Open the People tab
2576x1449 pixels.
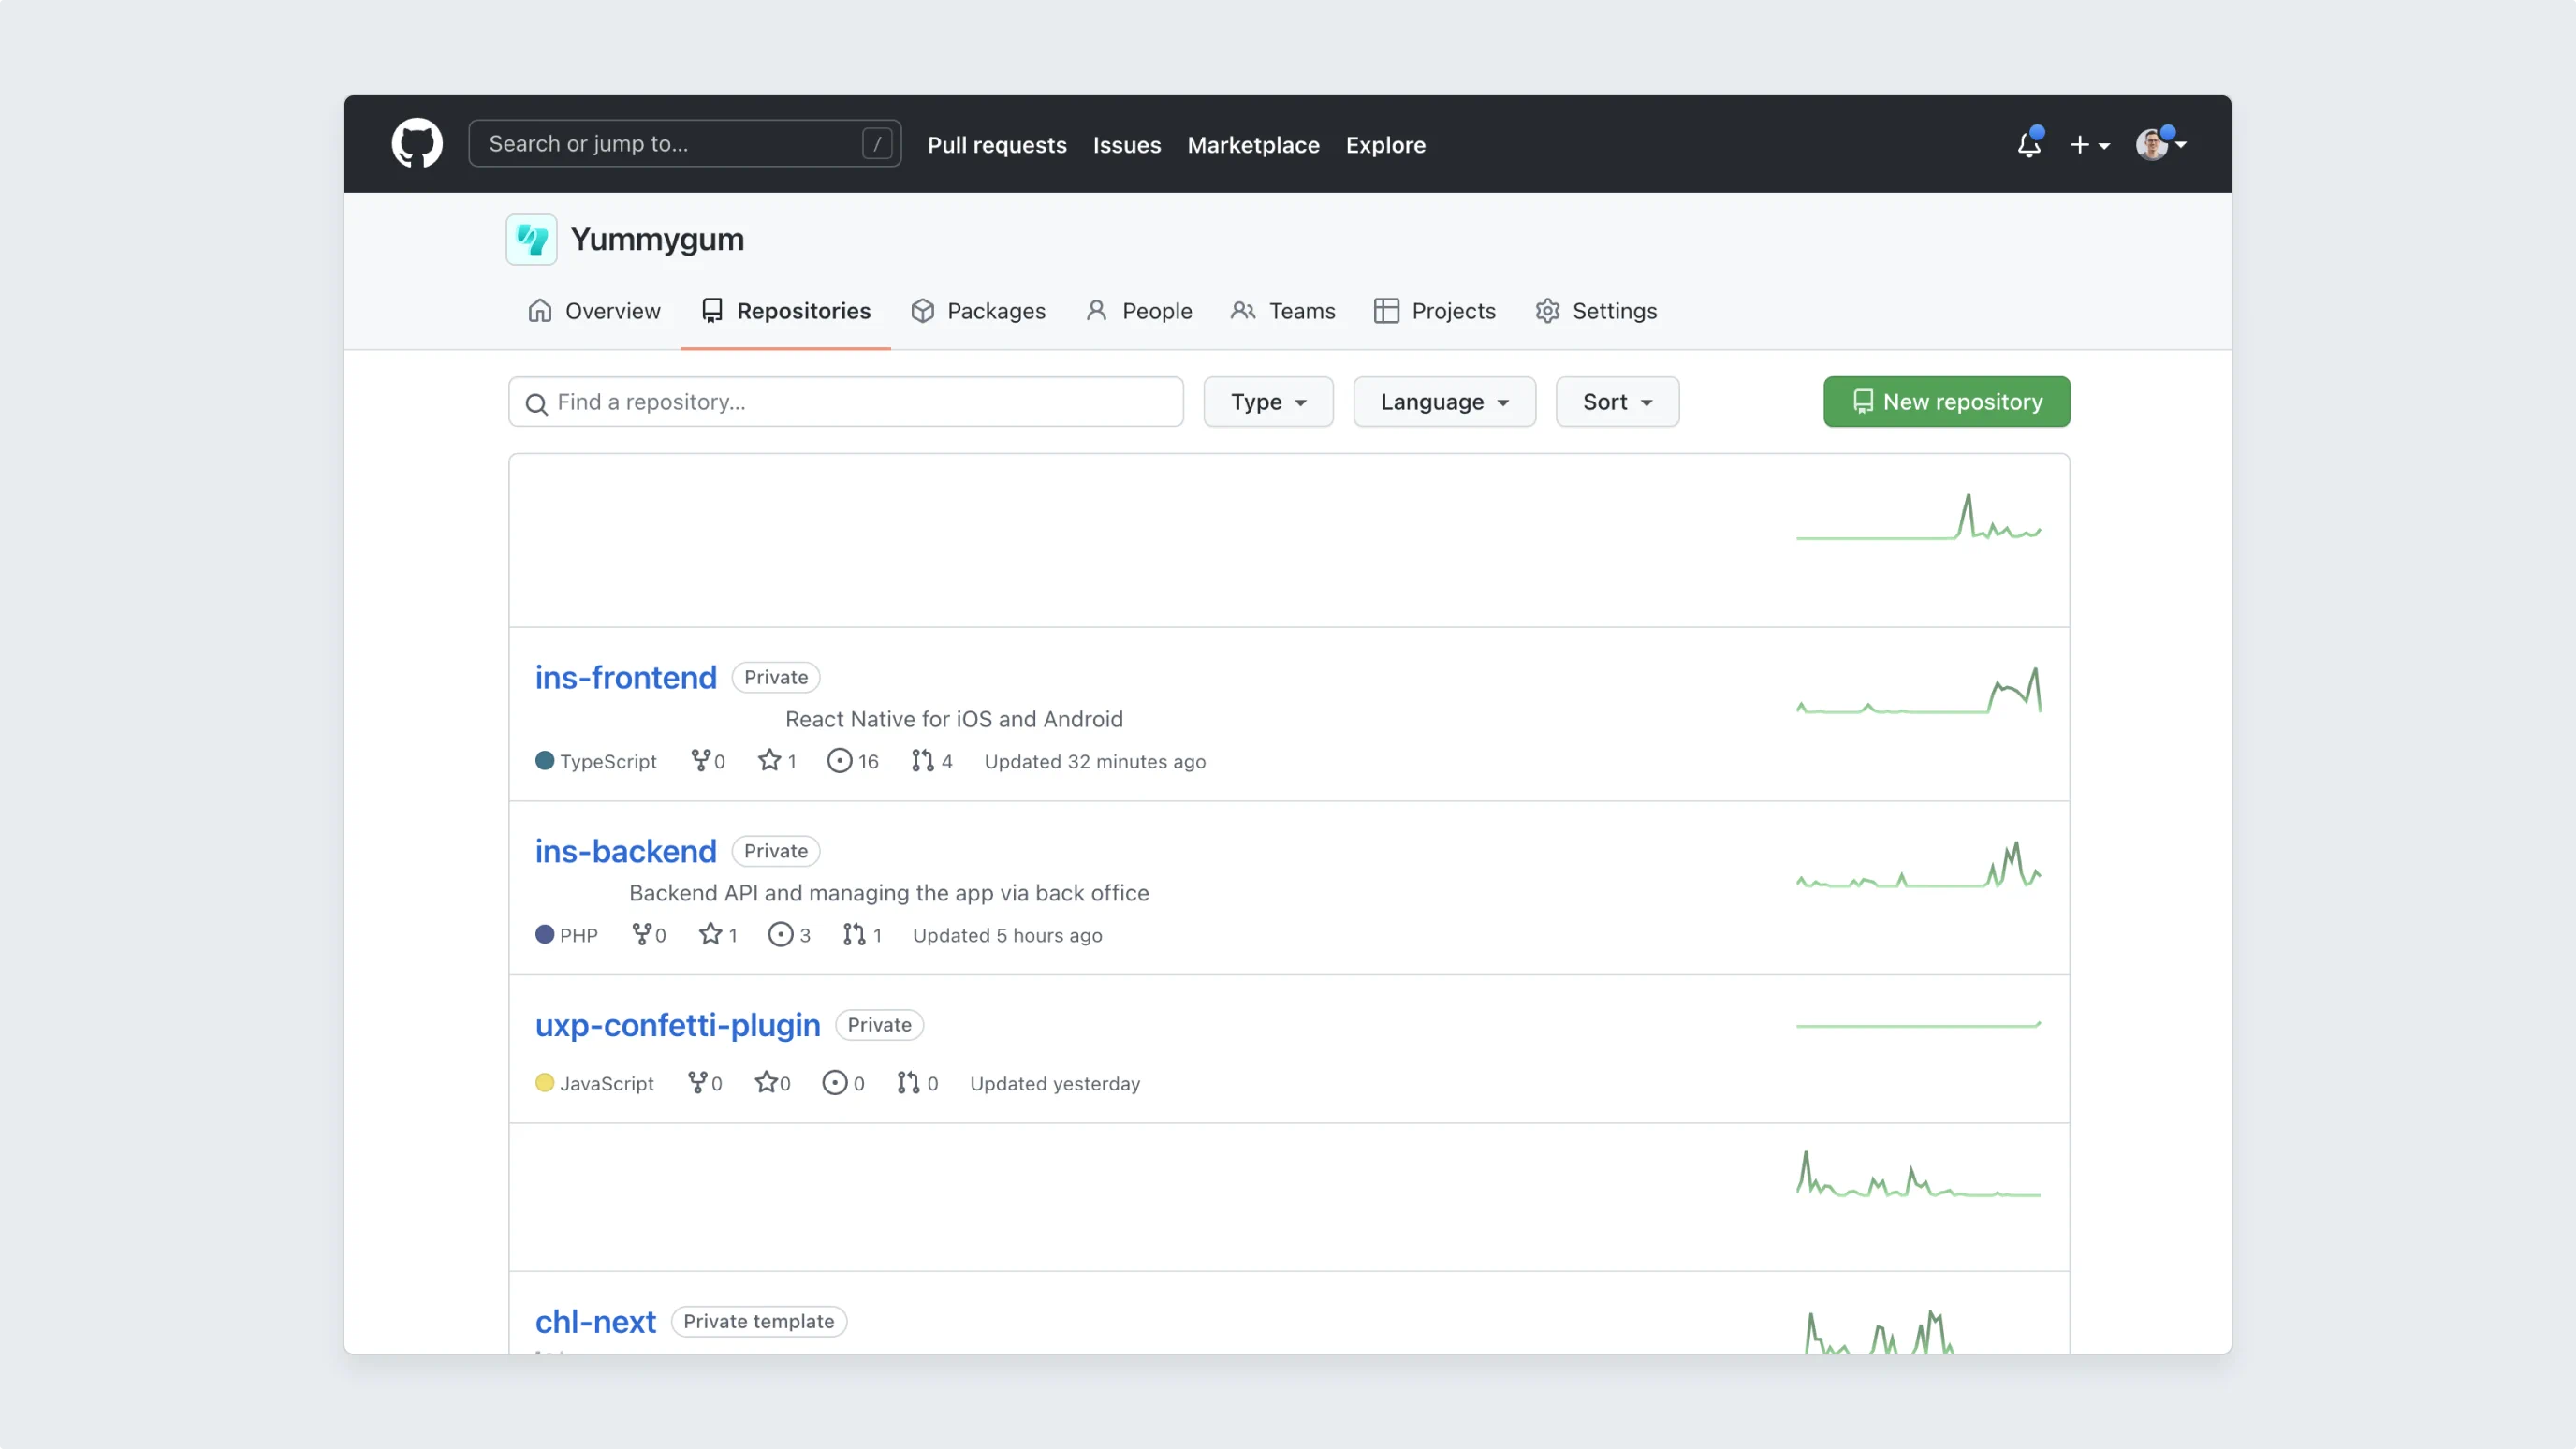tap(1139, 311)
